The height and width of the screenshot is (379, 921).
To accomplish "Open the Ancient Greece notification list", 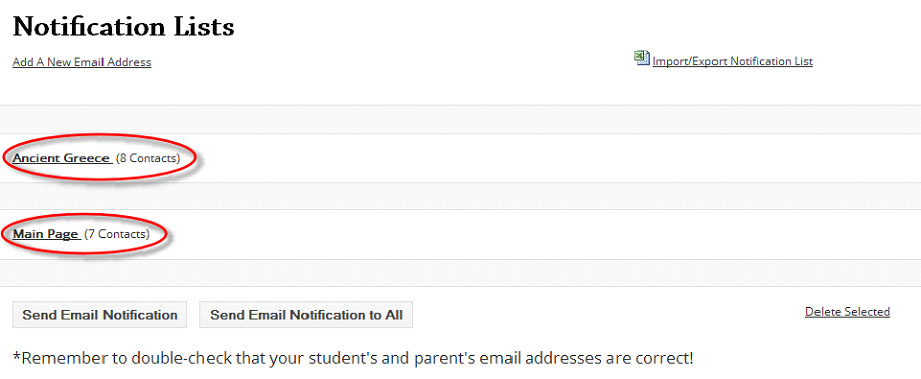I will point(62,158).
